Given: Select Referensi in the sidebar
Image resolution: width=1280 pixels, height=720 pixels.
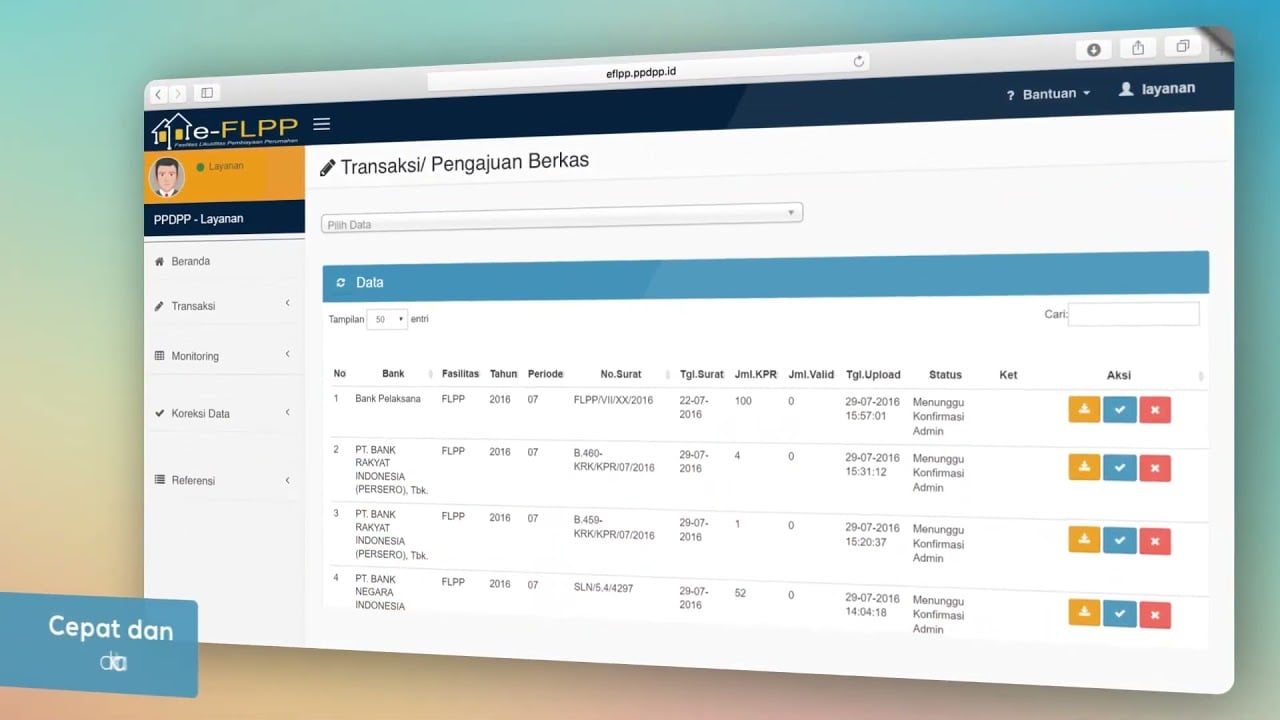Looking at the screenshot, I should [193, 480].
